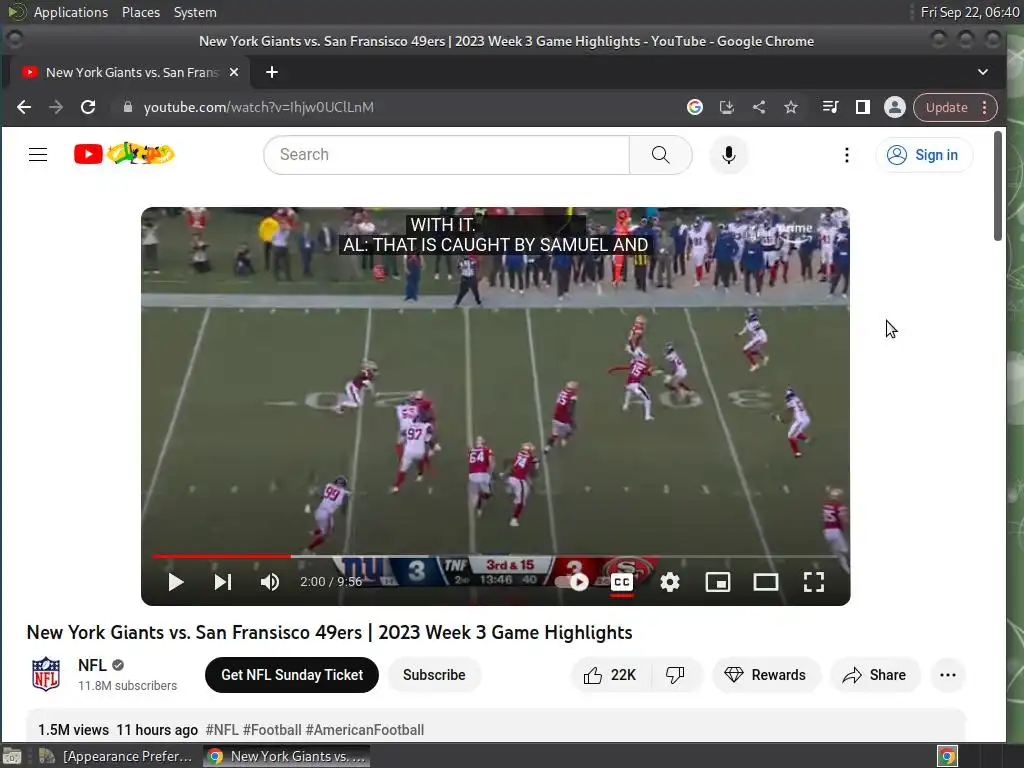Open video settings gear icon

coord(669,582)
